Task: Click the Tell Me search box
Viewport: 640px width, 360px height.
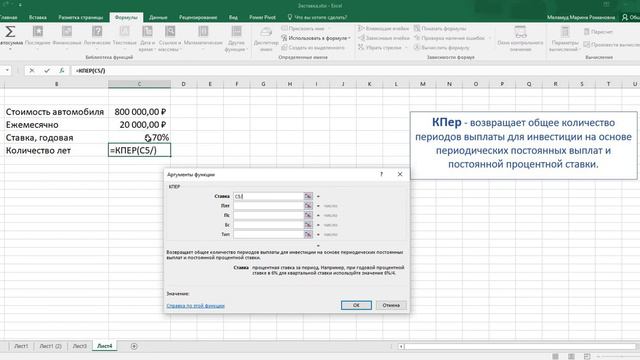Action: click(x=318, y=18)
